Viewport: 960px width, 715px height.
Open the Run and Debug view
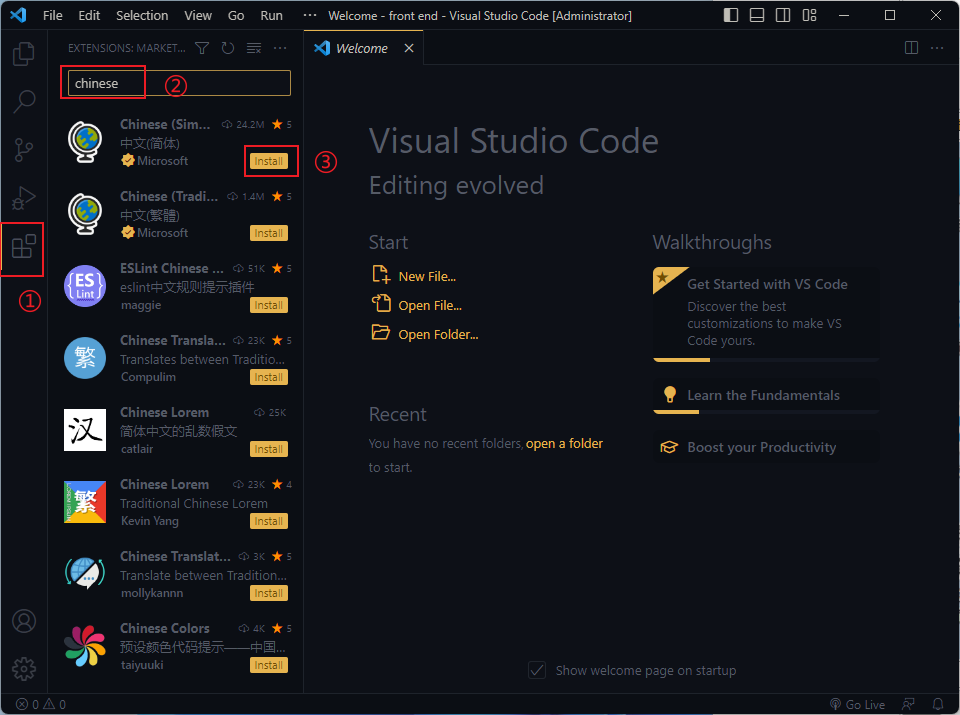point(24,198)
